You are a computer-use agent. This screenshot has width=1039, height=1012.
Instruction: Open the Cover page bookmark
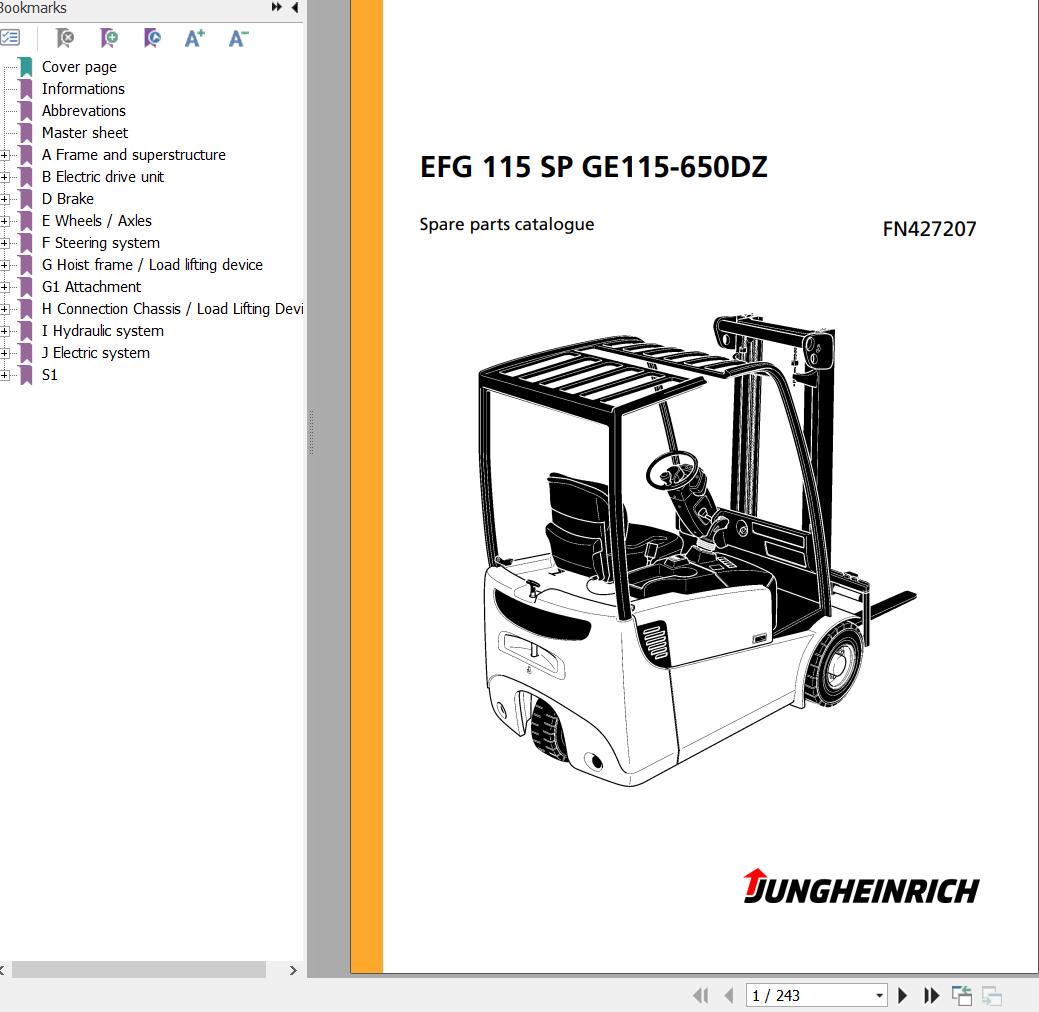(79, 67)
